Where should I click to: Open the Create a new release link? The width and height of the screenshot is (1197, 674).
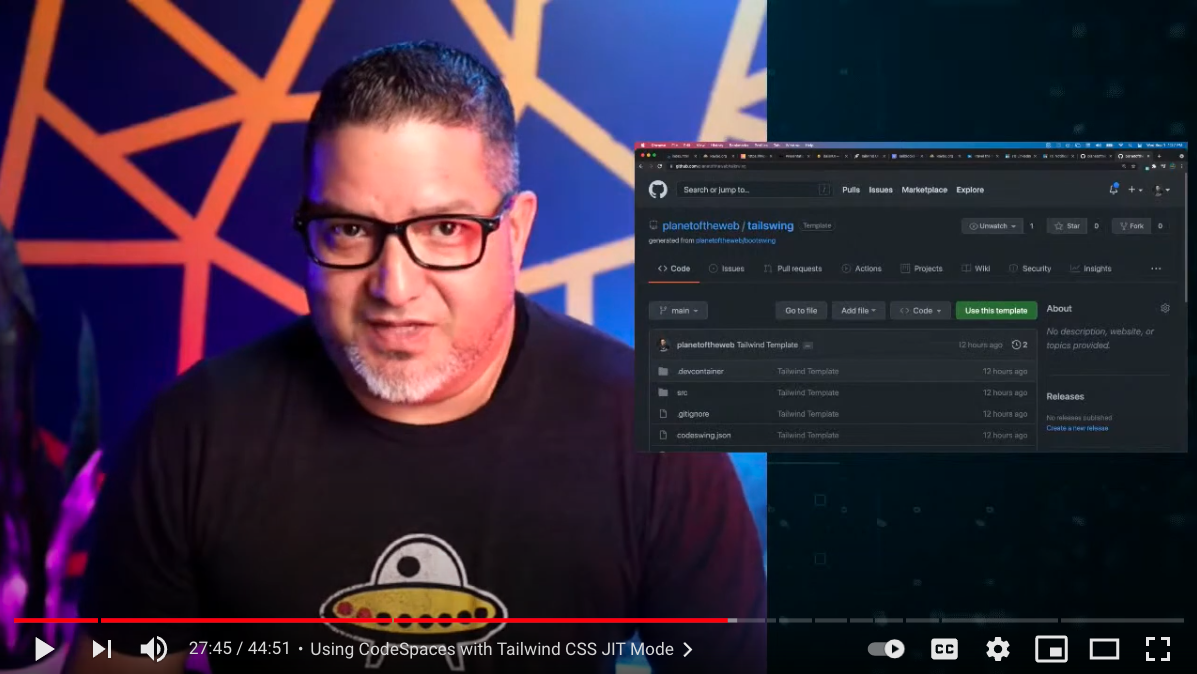click(1077, 428)
